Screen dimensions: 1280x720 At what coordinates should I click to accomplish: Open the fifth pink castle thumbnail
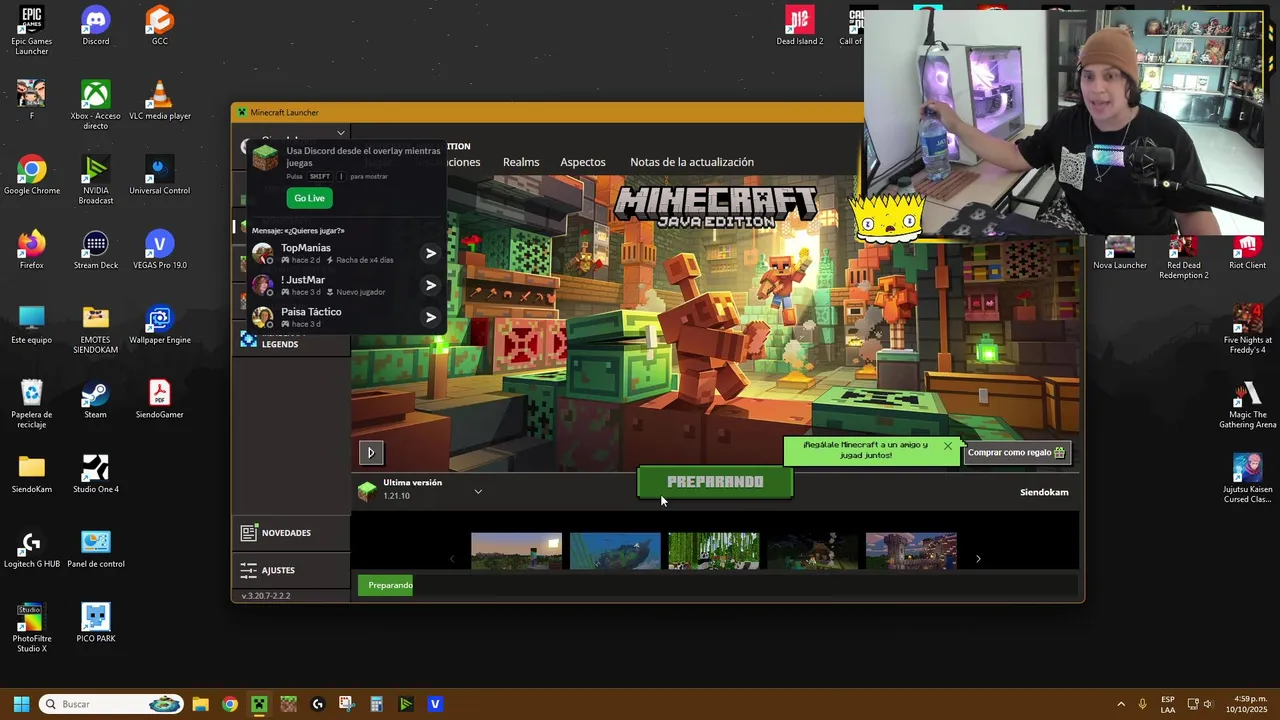pyautogui.click(x=911, y=551)
